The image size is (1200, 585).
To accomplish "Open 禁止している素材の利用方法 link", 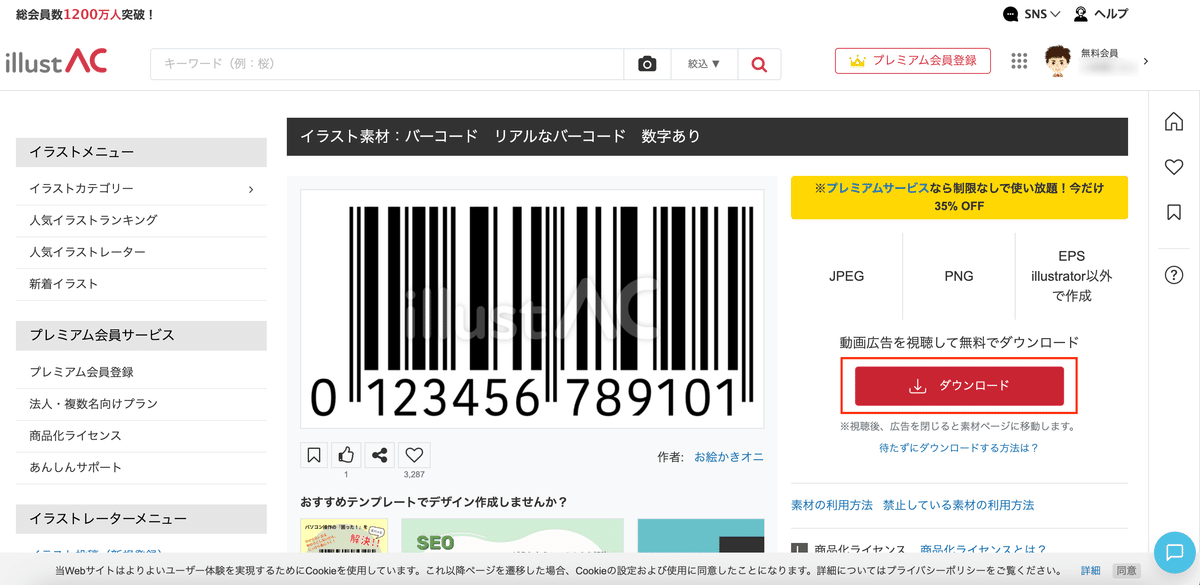I will pos(958,505).
